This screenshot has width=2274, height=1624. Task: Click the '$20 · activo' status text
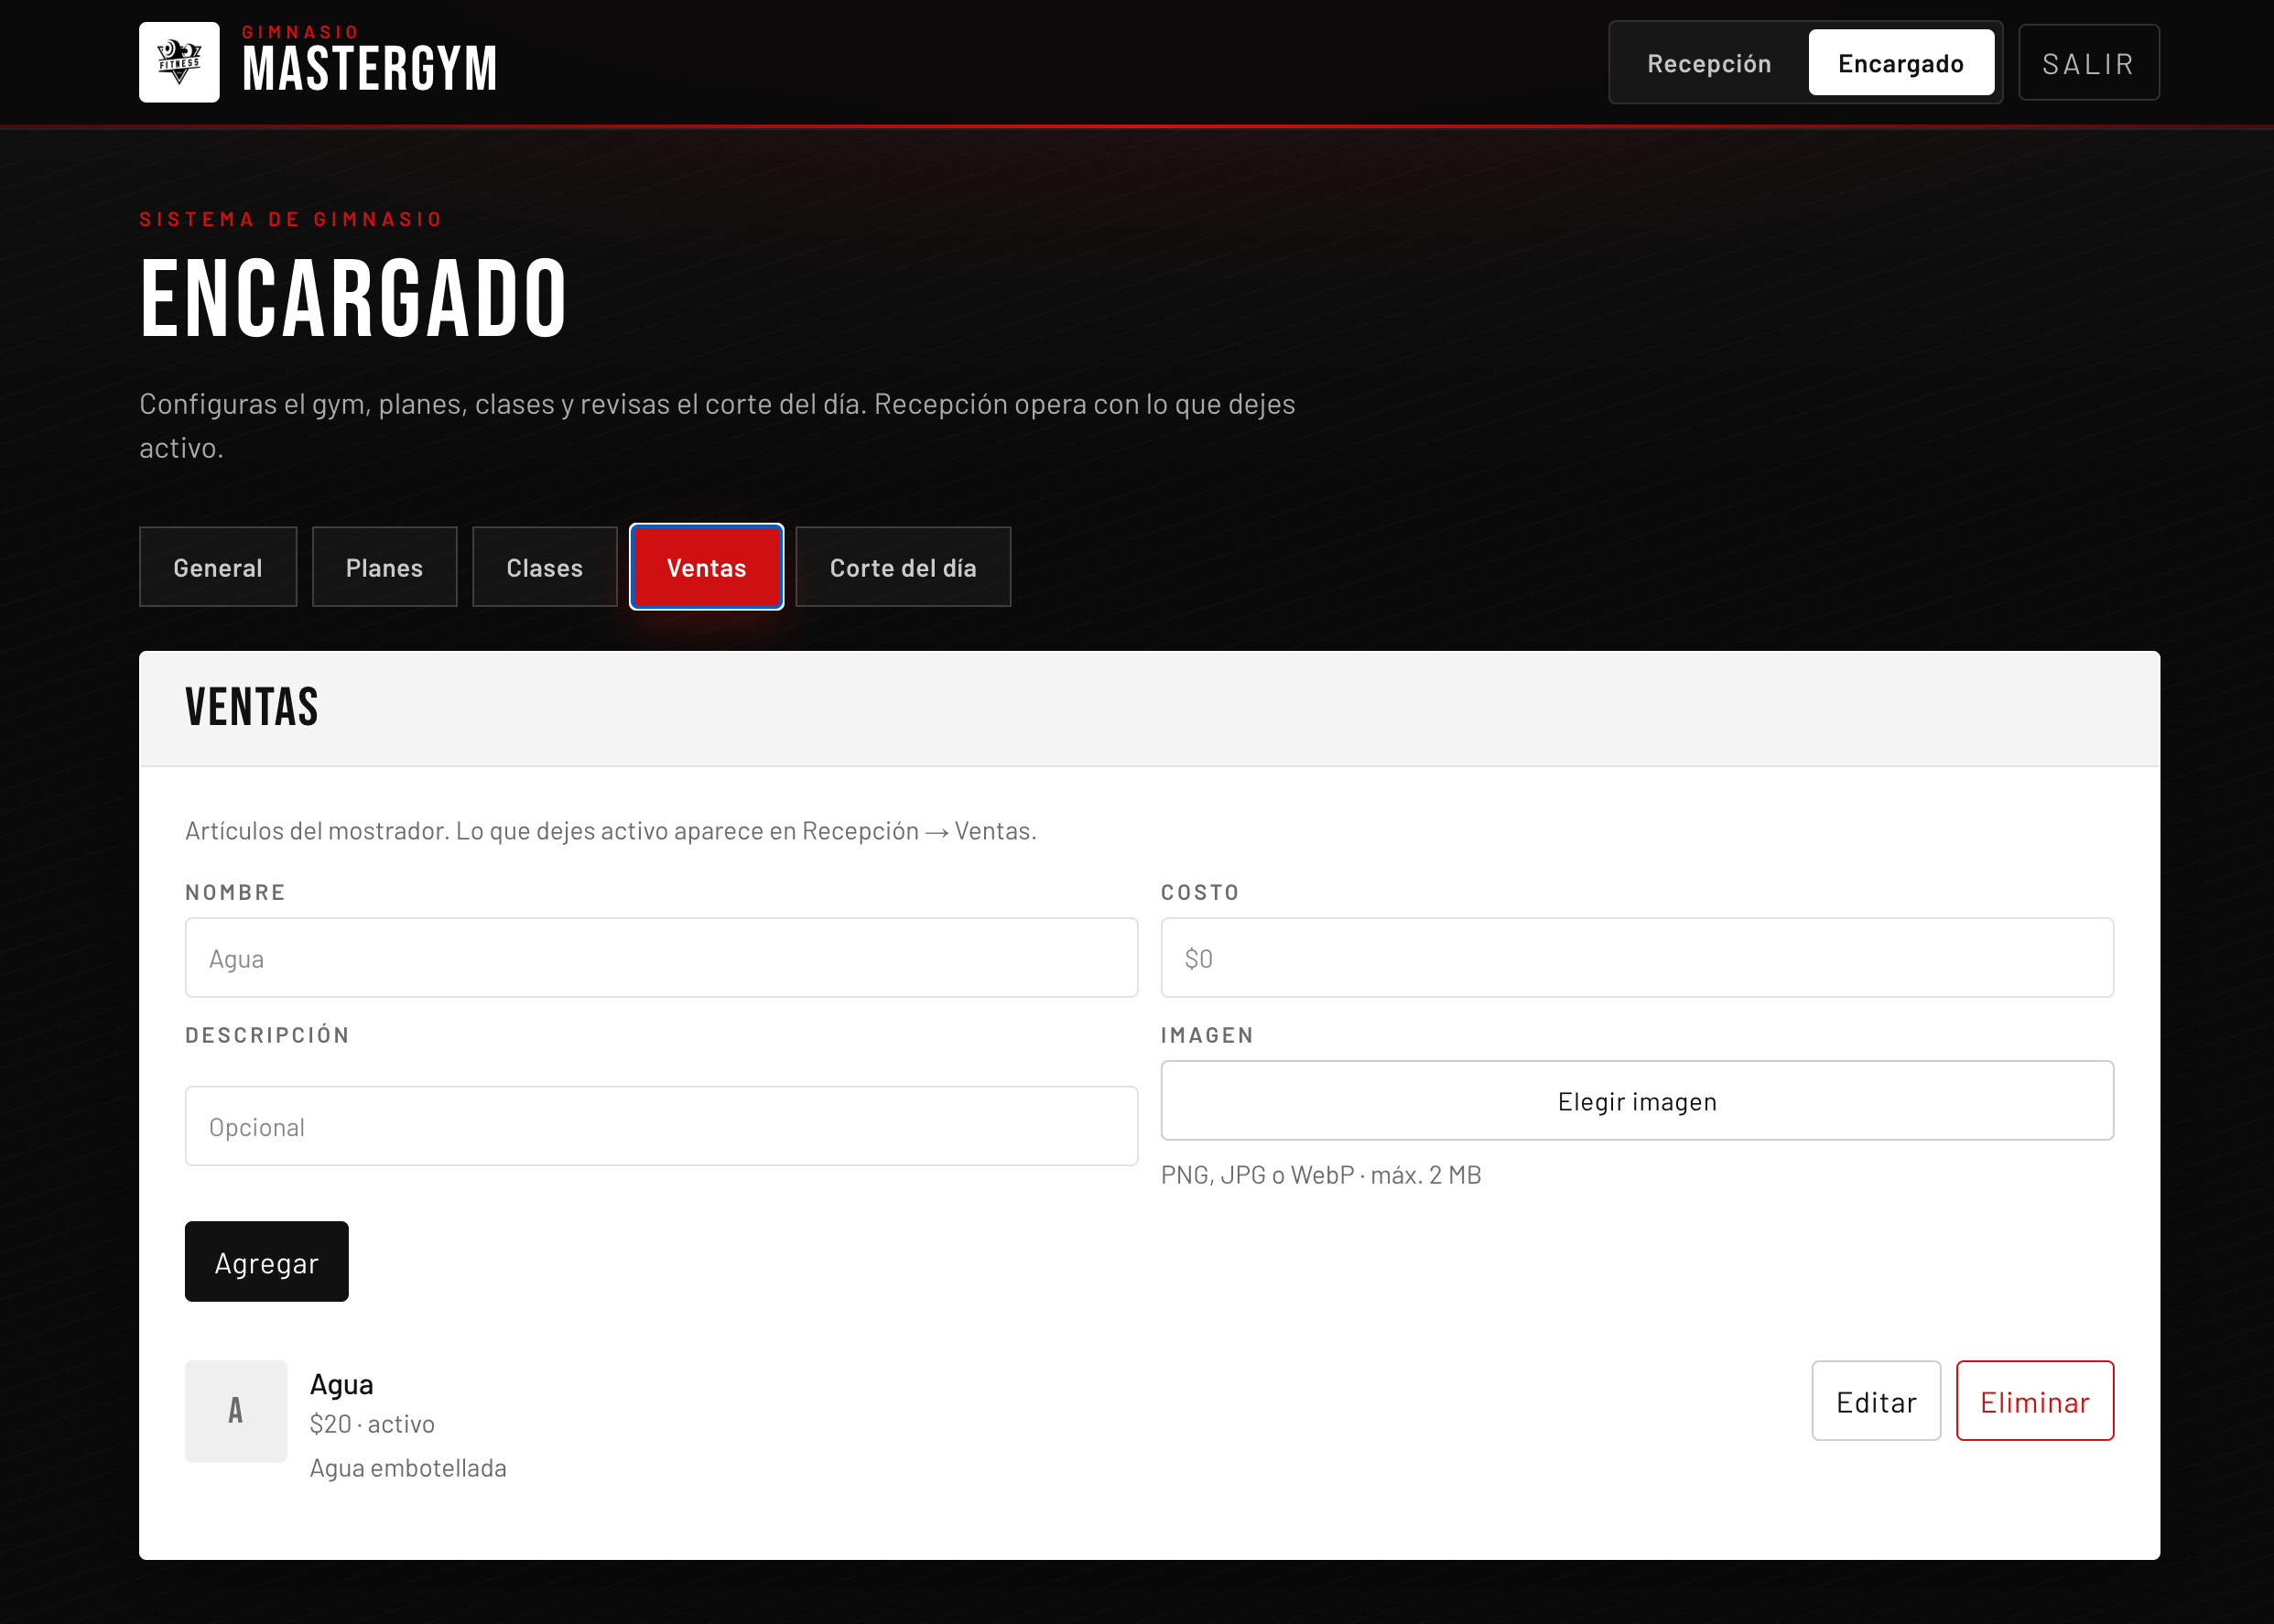[x=372, y=1424]
